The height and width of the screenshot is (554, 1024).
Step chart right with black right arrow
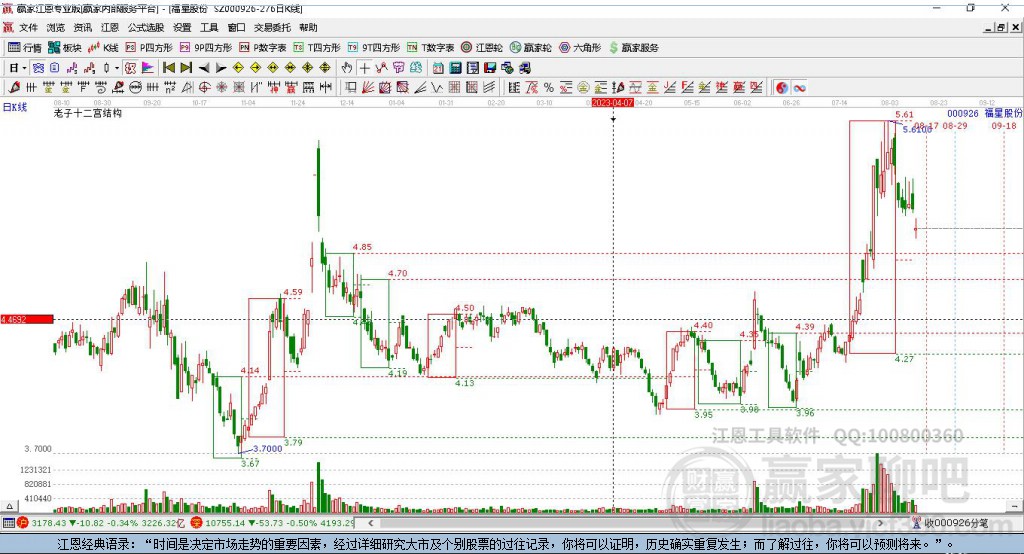click(221, 68)
